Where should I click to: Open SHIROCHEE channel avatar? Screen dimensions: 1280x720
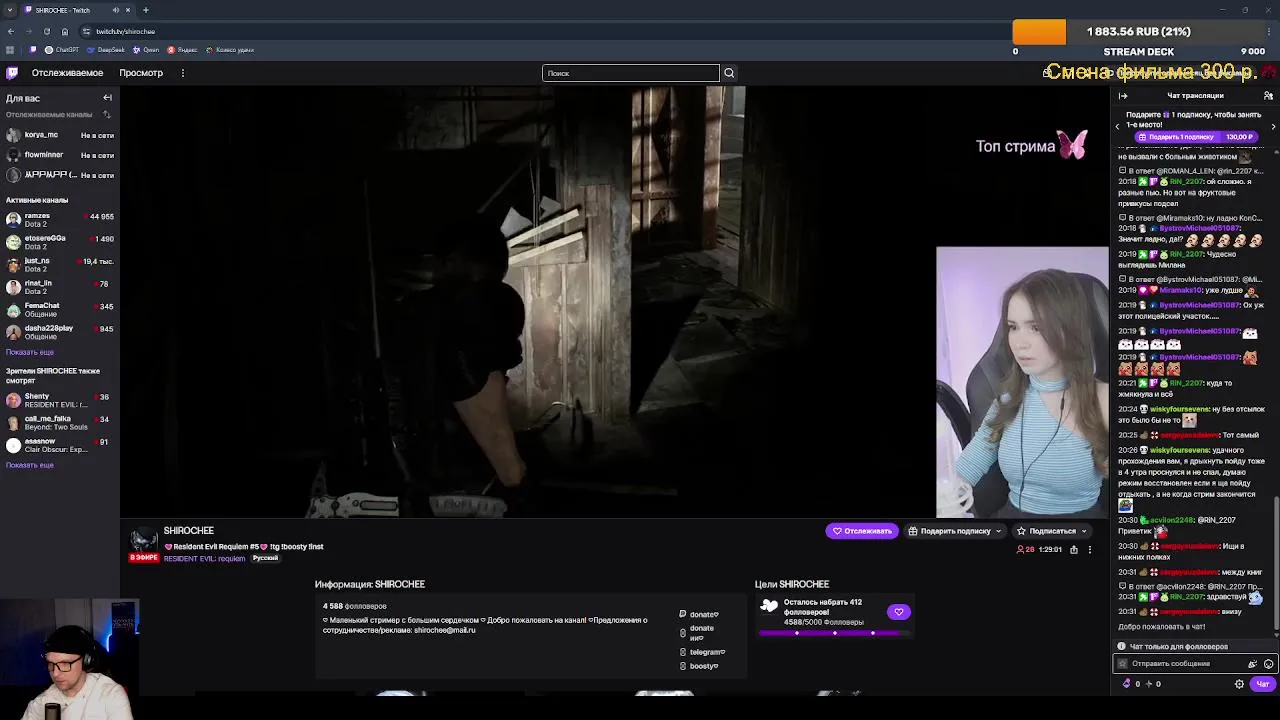click(144, 542)
